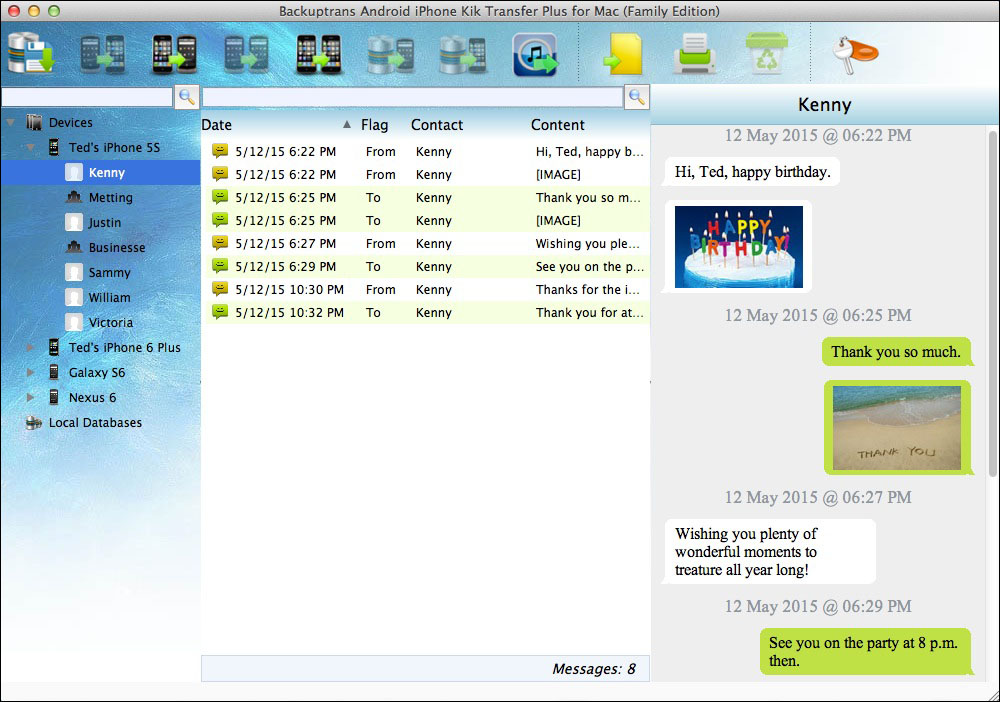This screenshot has height=702, width=1000.
Task: Click the greyed database-to-Android restore icon
Action: 390,54
